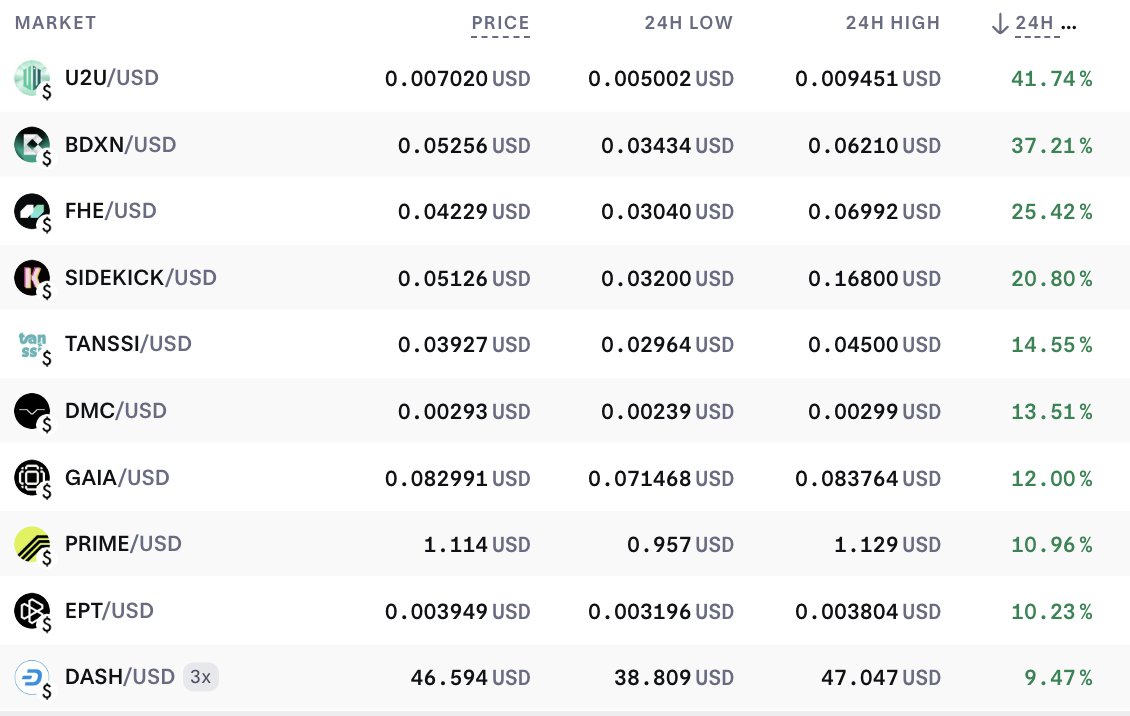
Task: Click the SIDEKICK token icon
Action: (28, 278)
